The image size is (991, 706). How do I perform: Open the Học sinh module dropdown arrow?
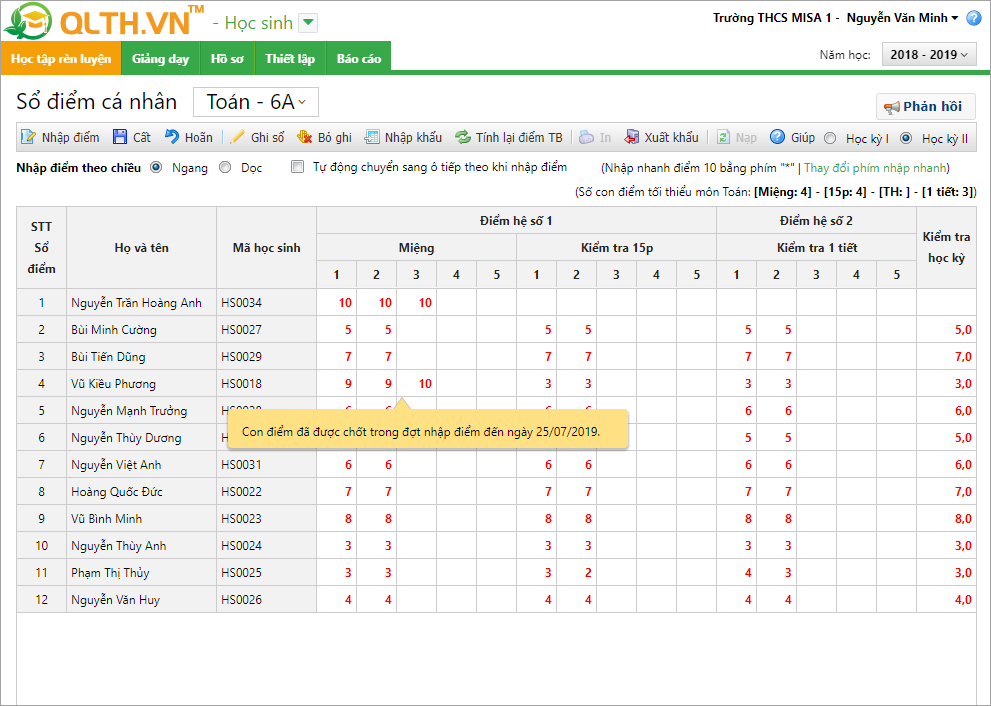click(x=308, y=23)
